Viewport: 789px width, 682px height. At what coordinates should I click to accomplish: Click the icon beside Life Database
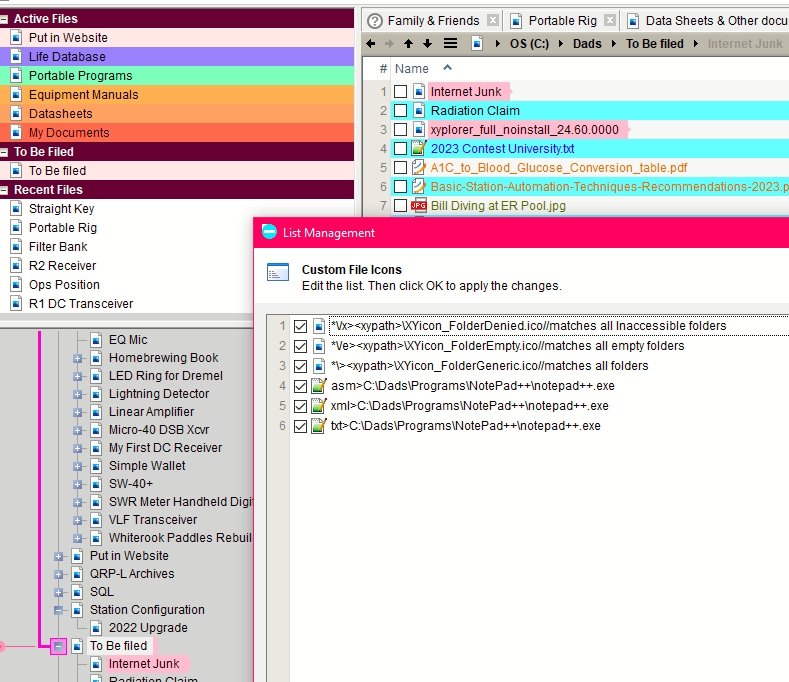[17, 56]
